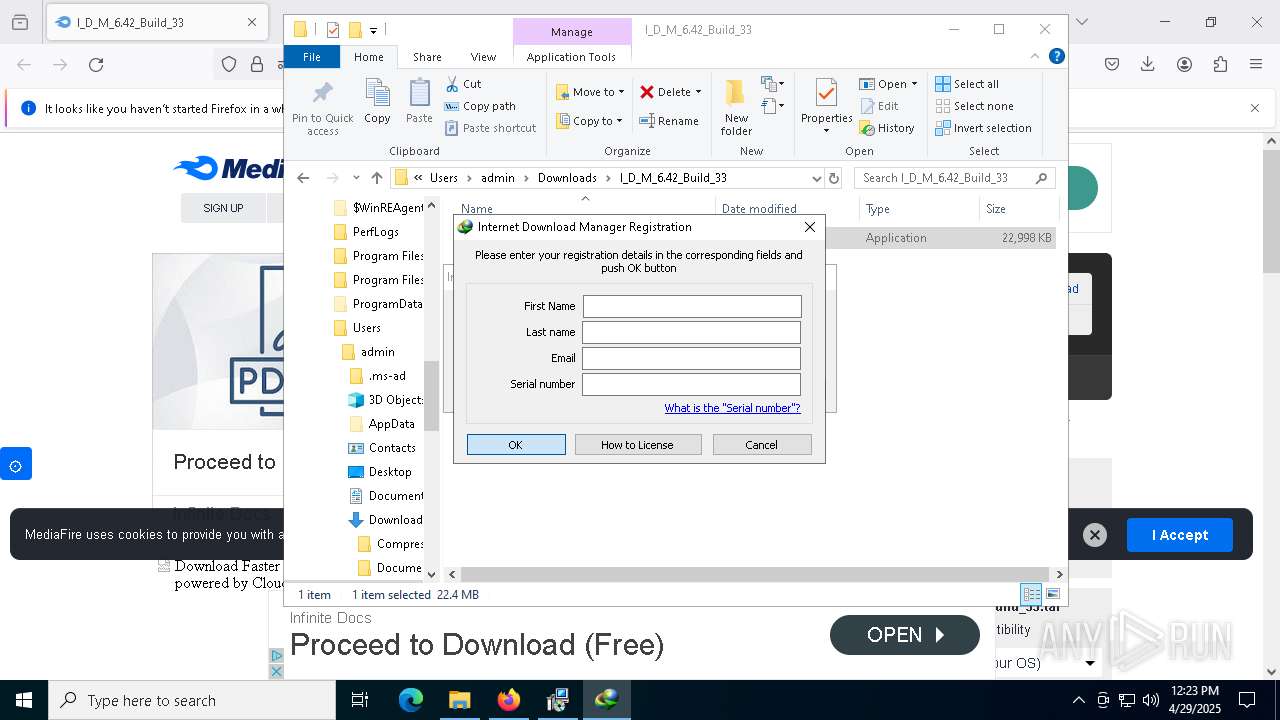Image resolution: width=1280 pixels, height=720 pixels.
Task: Open File Explorer taskbar icon
Action: 459,700
